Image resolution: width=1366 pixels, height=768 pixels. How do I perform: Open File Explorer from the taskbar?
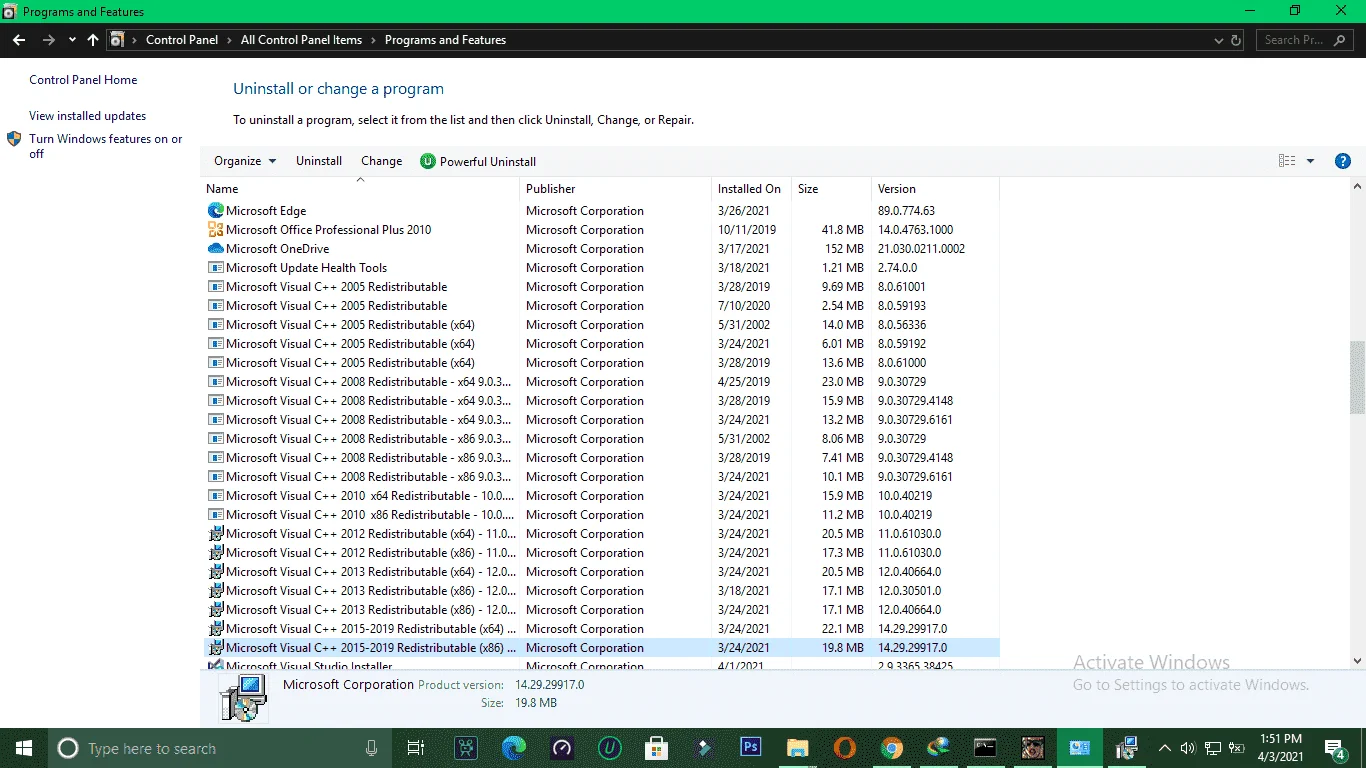pyautogui.click(x=797, y=748)
